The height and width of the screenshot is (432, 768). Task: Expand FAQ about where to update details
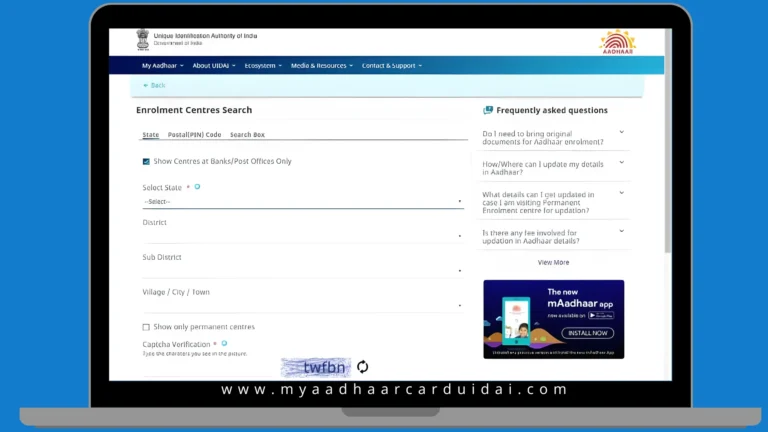[x=553, y=168]
